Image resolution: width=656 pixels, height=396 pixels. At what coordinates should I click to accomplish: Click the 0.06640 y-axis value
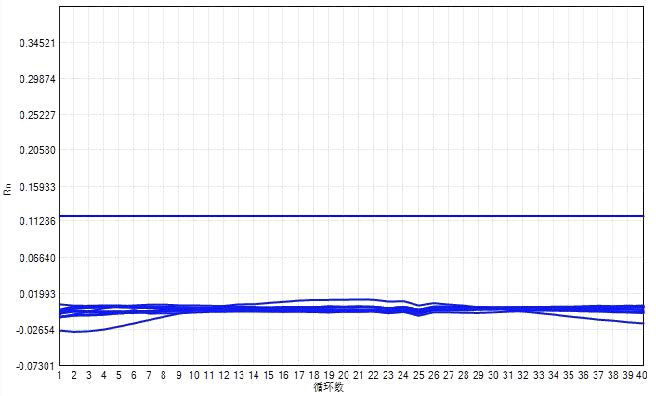point(37,258)
